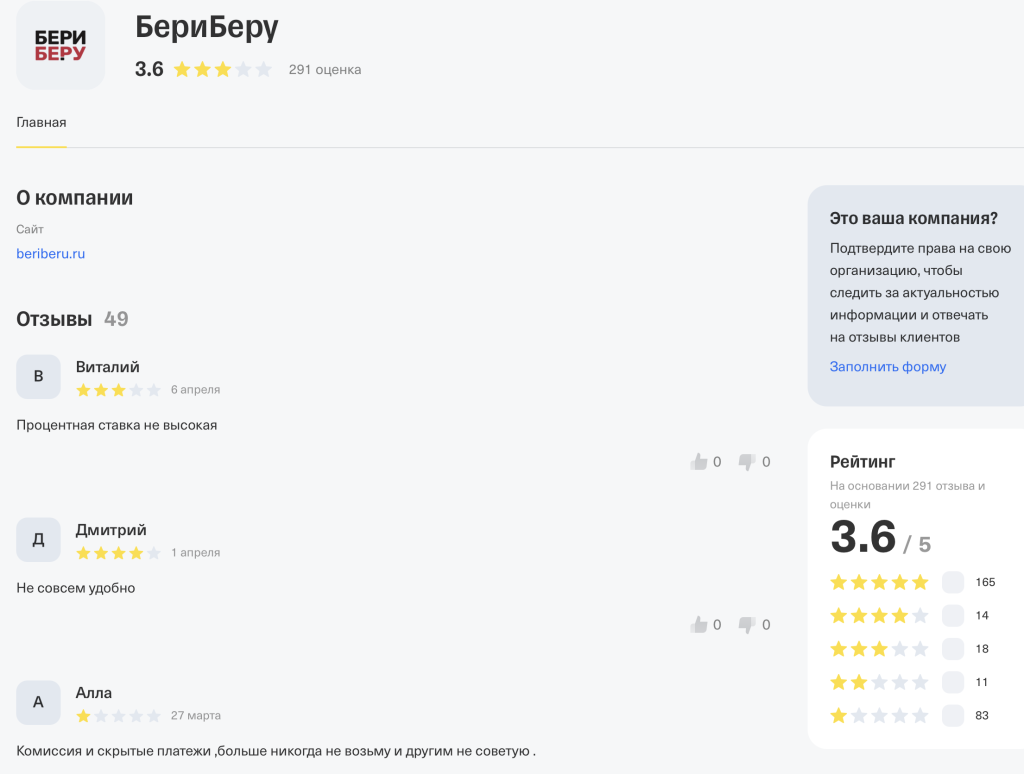The image size is (1024, 774).
Task: Open the beriberu.ru website link
Action: 51,254
